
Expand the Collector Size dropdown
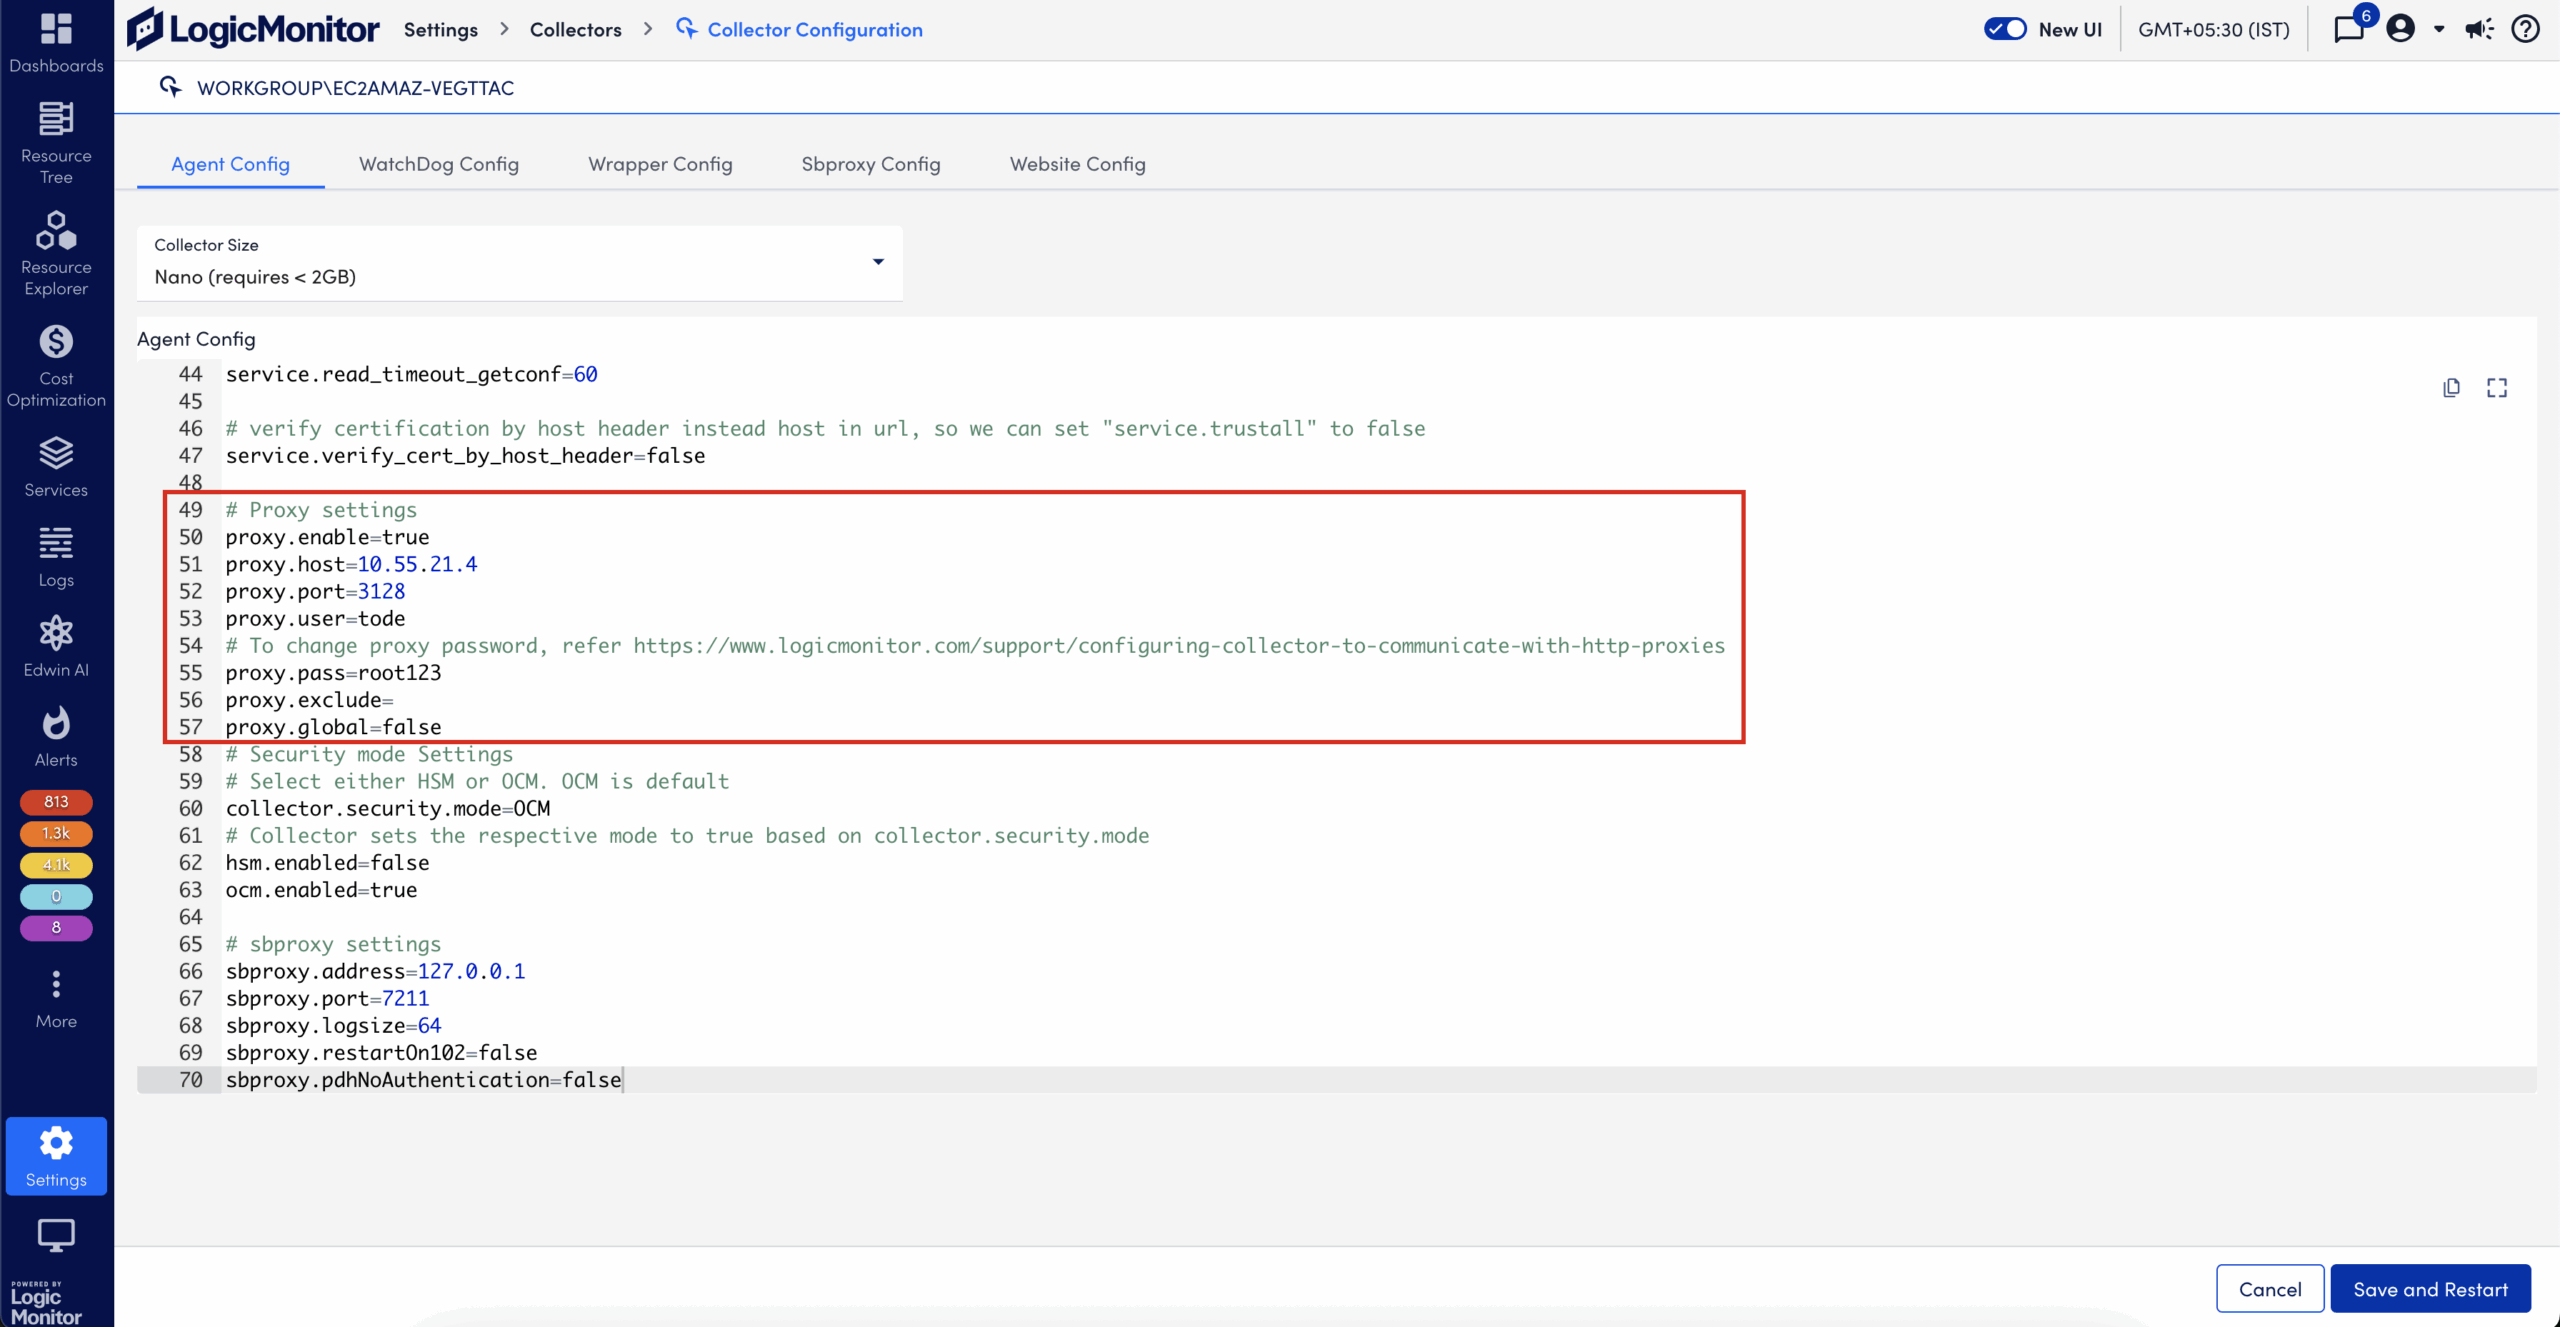click(878, 262)
